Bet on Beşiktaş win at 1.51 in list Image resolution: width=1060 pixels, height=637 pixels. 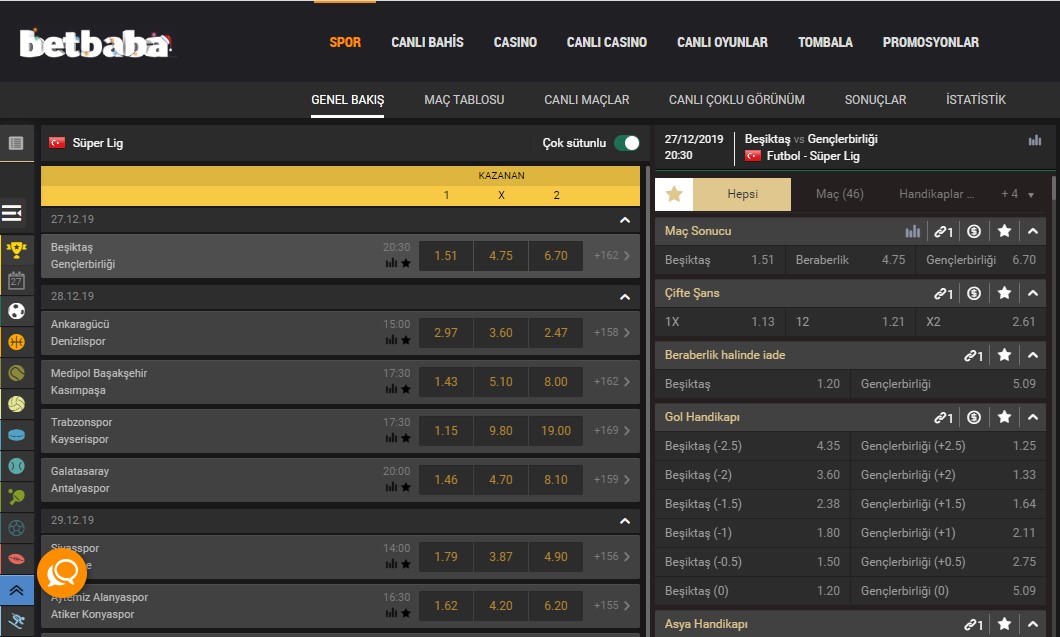click(x=445, y=256)
